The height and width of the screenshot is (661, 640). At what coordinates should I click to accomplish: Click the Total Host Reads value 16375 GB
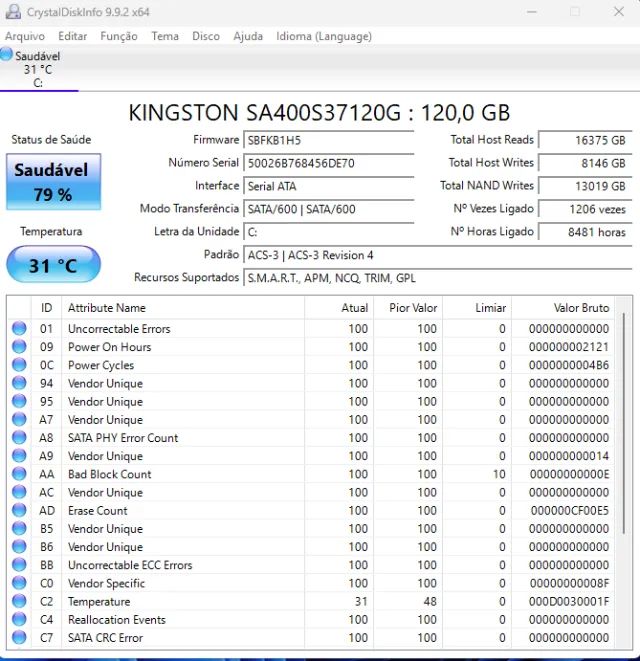[585, 140]
